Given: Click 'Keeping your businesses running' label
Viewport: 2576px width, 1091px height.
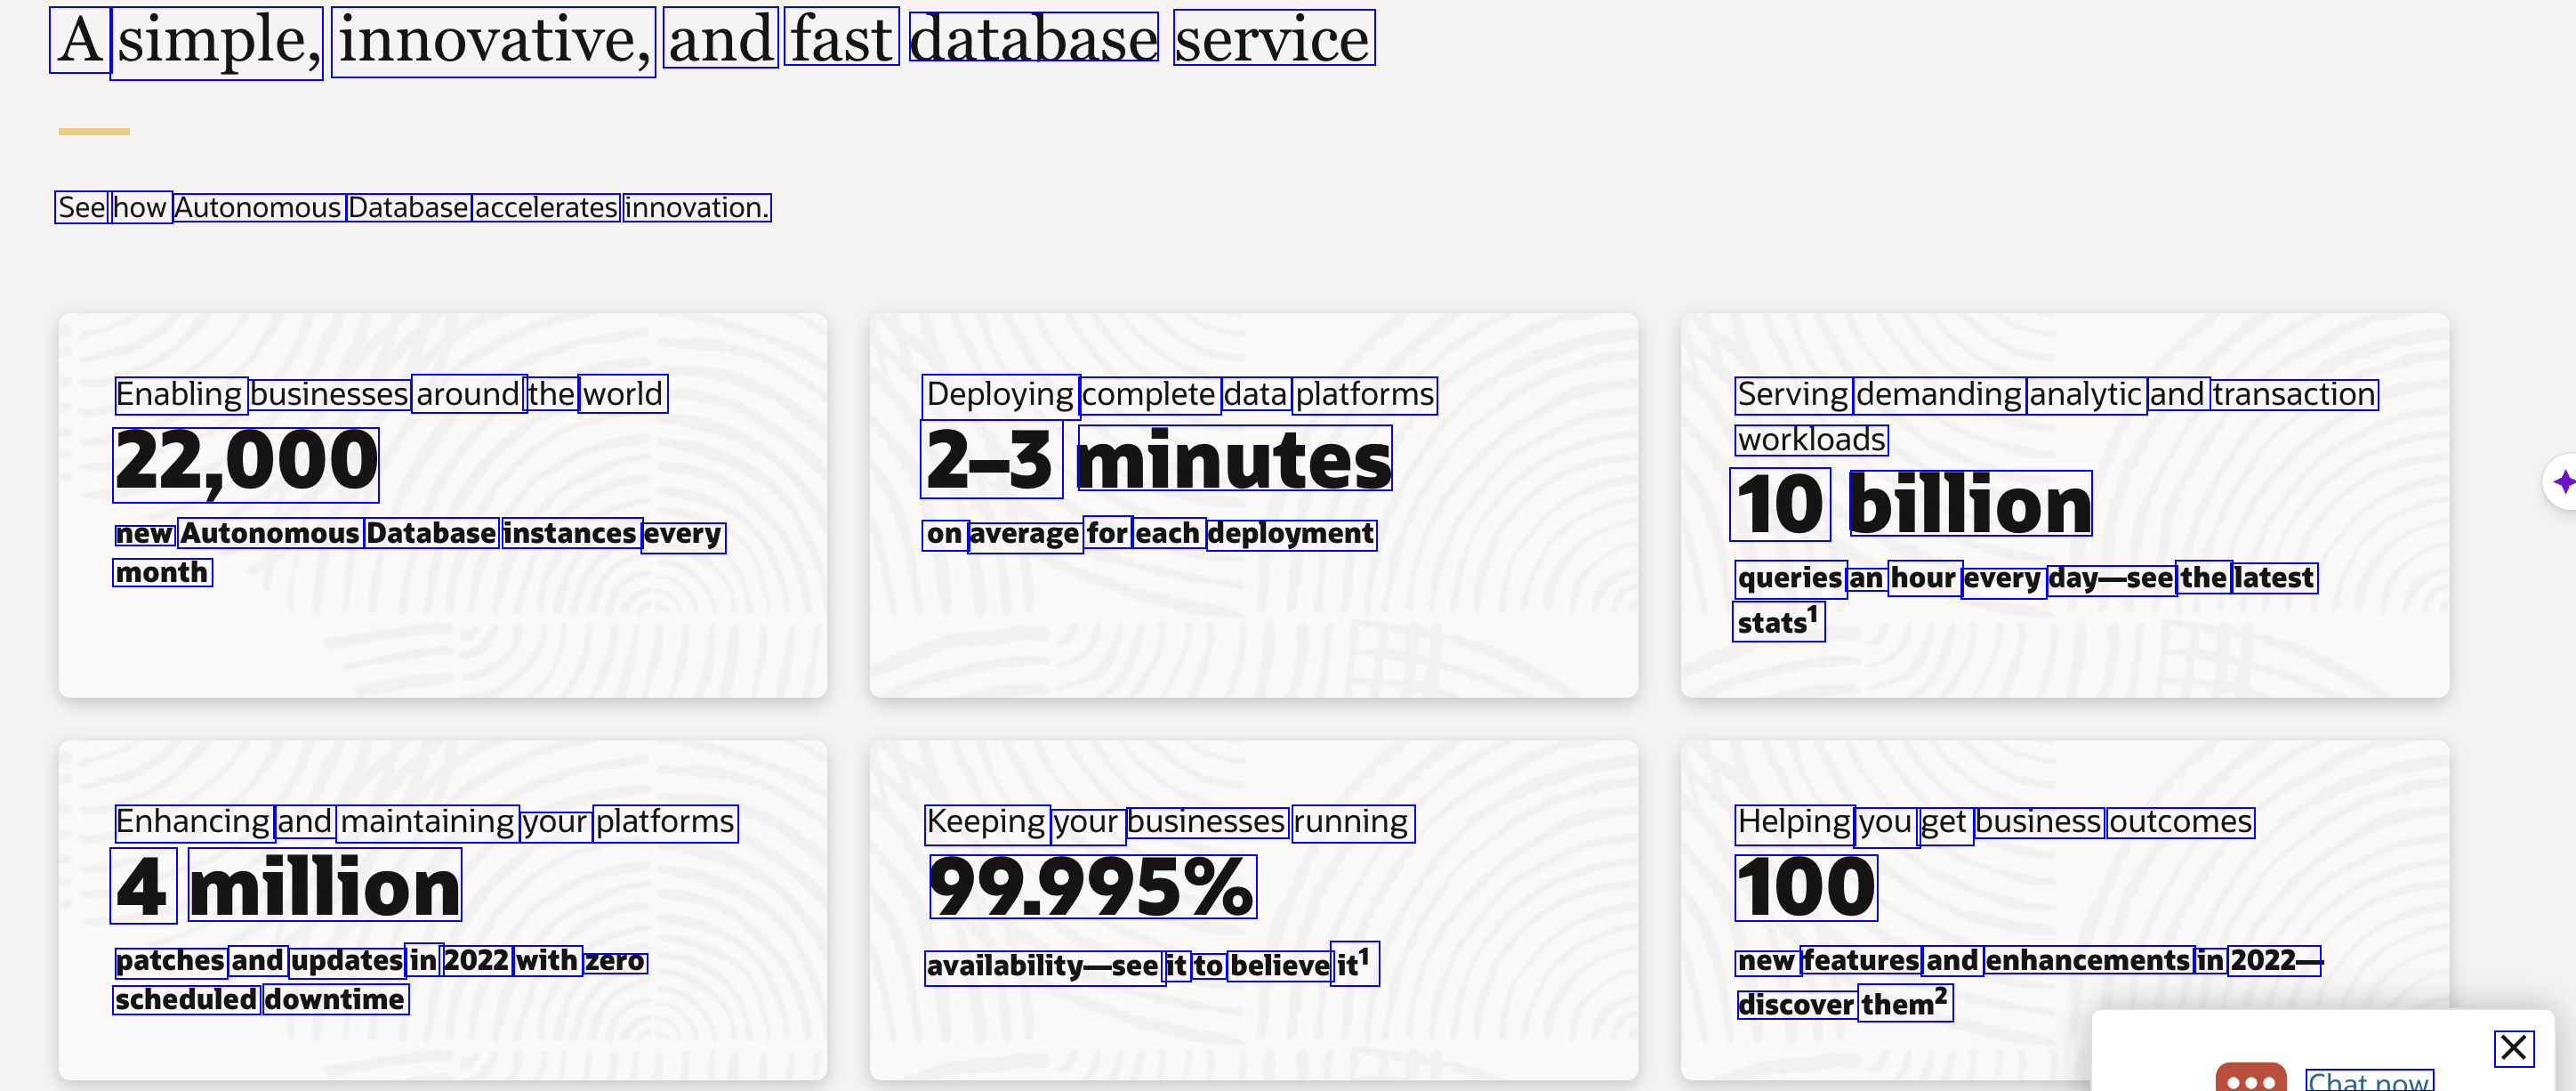Looking at the screenshot, I should tap(1167, 822).
